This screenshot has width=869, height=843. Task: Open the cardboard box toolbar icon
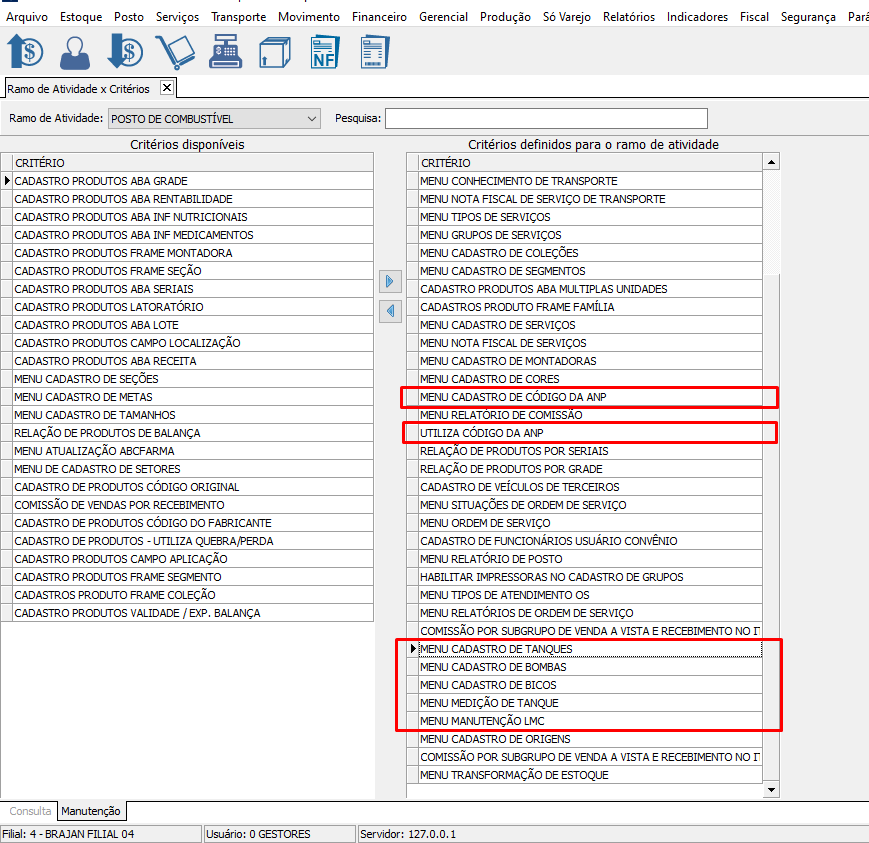(x=274, y=51)
